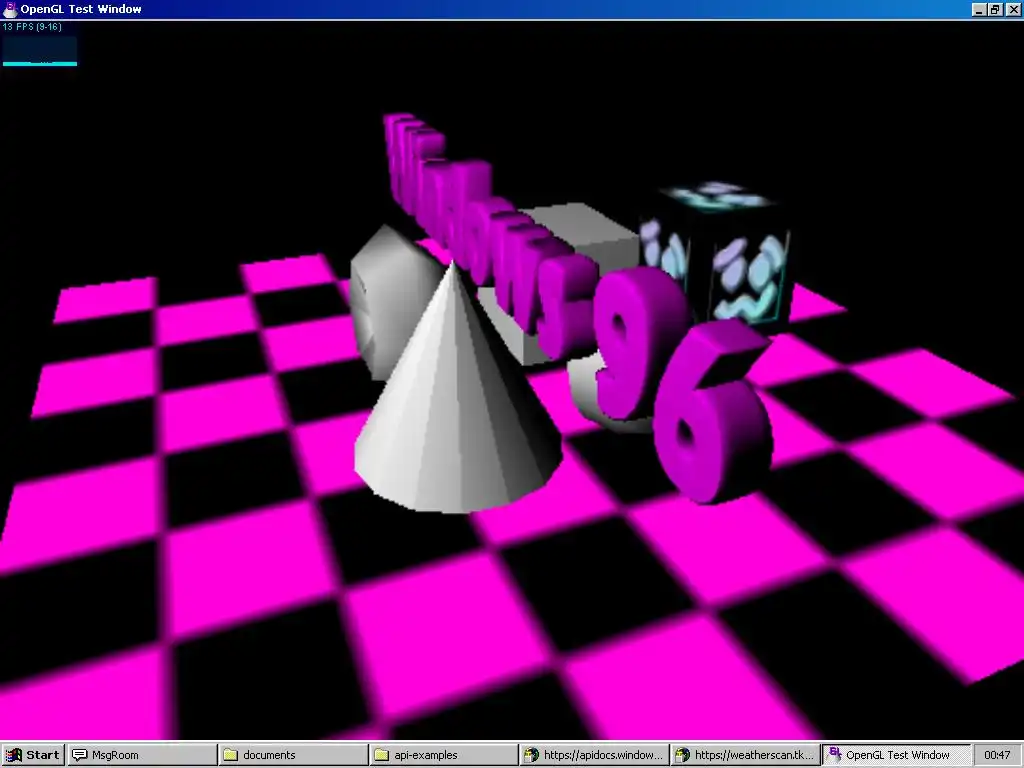Click the apidocs globe icon in taskbar

point(532,755)
